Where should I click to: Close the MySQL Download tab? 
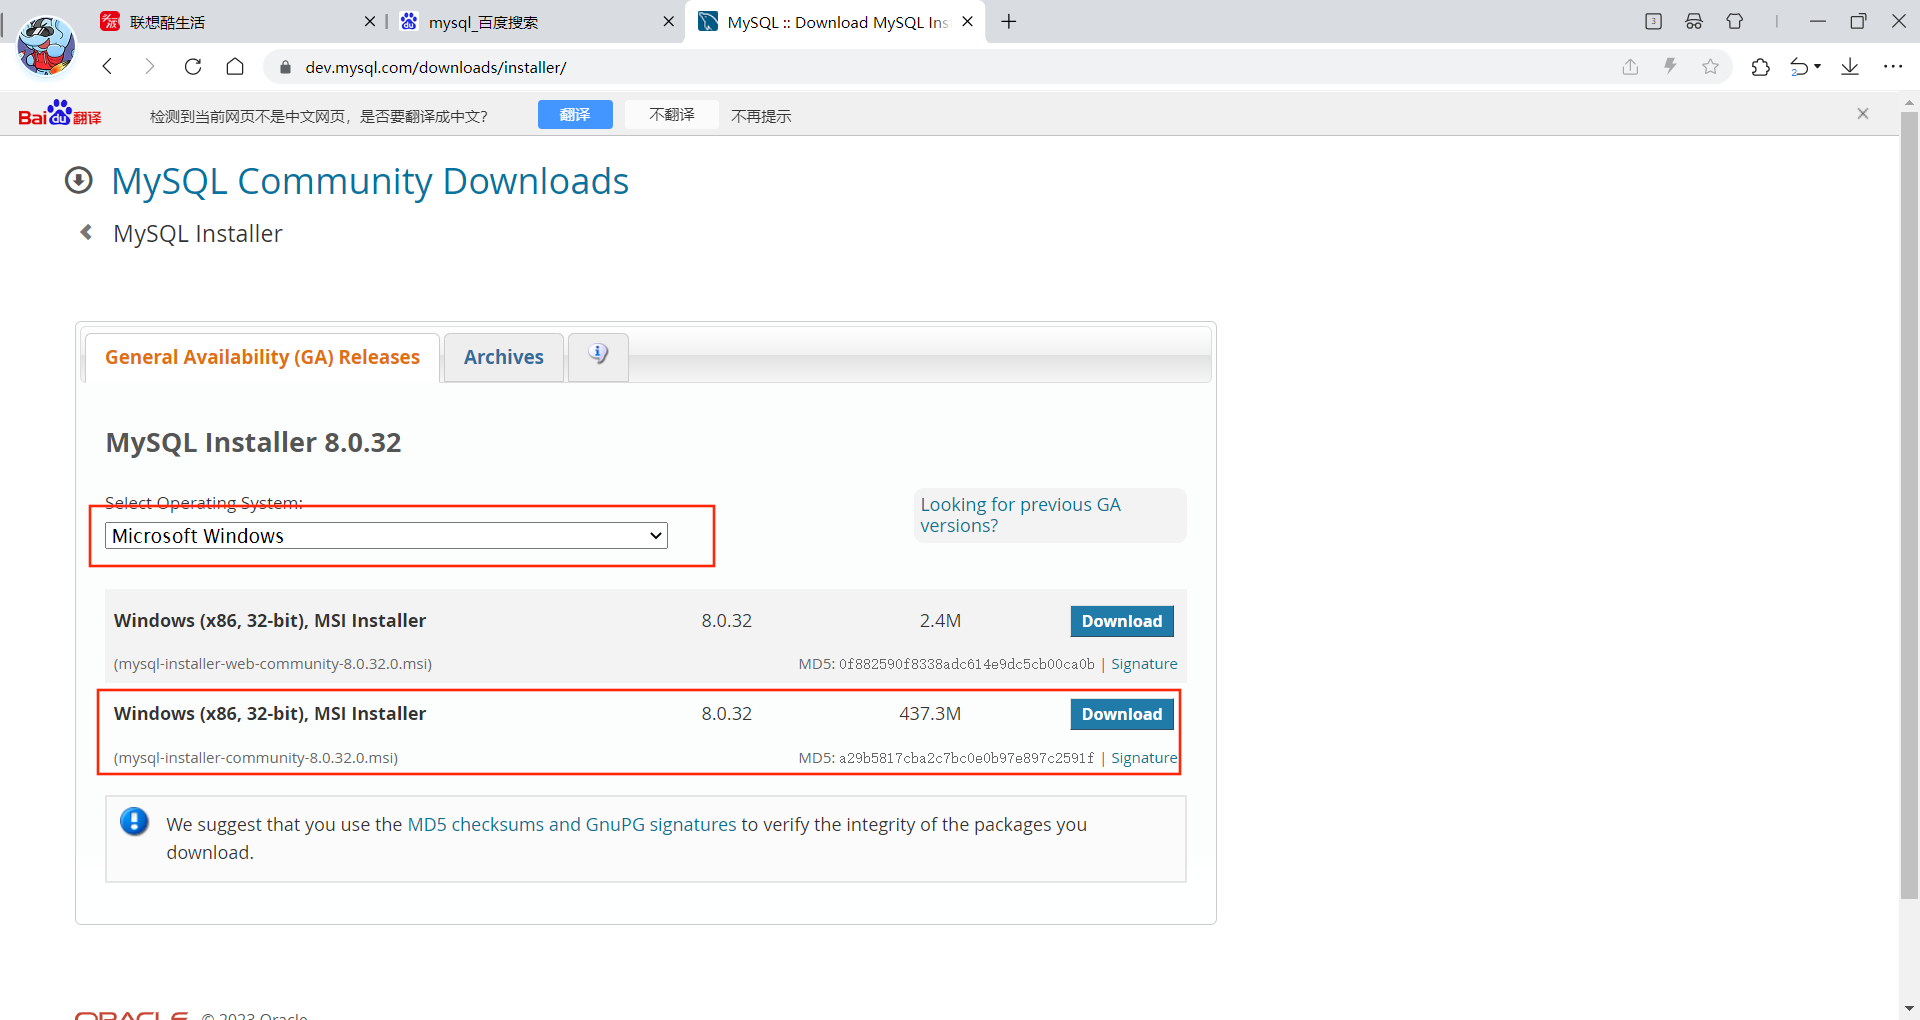[x=967, y=22]
